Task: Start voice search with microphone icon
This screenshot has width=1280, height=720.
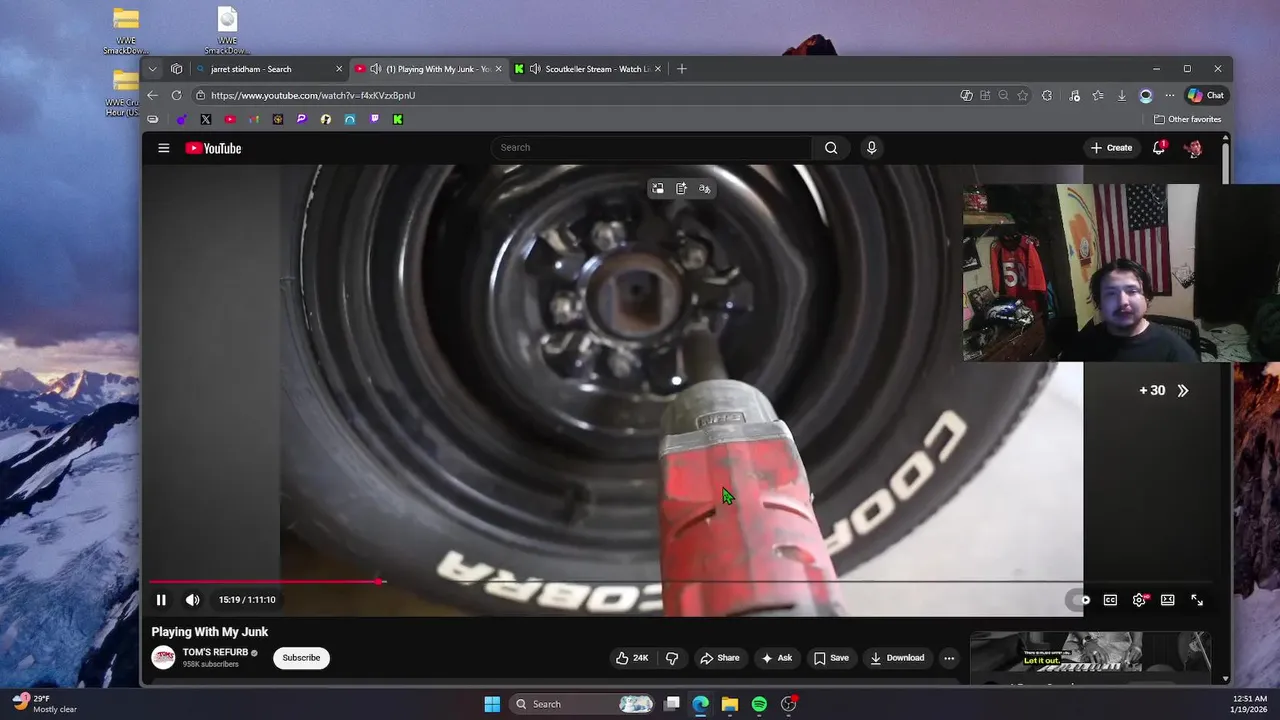Action: 871,147
